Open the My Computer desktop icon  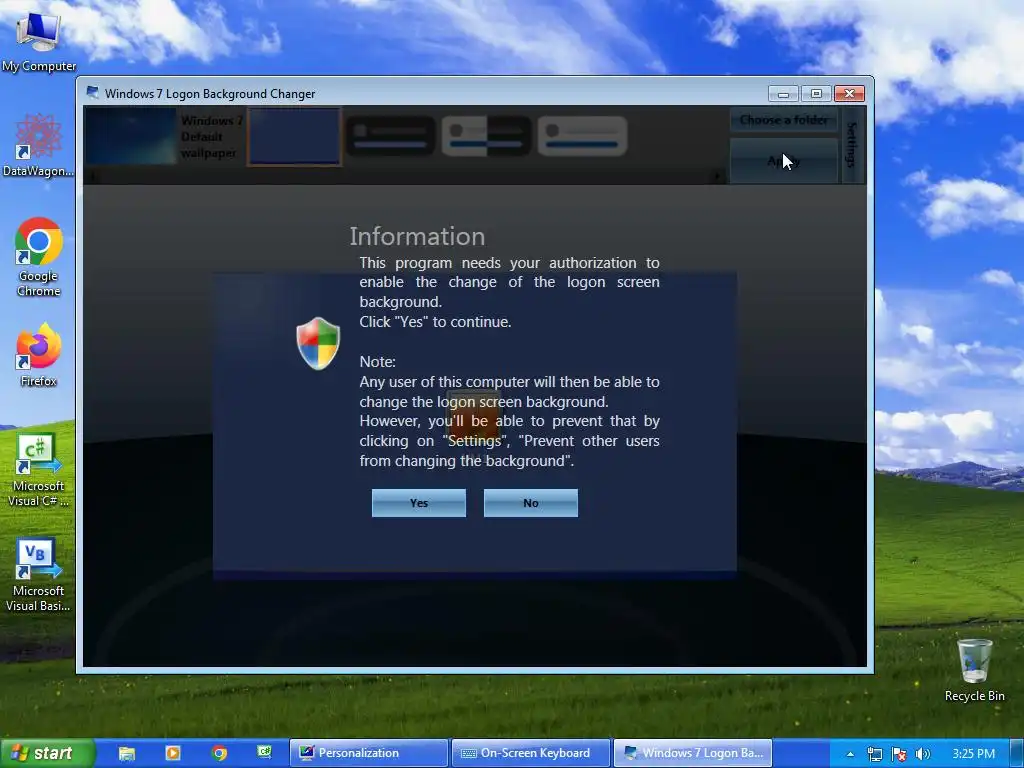pyautogui.click(x=39, y=42)
